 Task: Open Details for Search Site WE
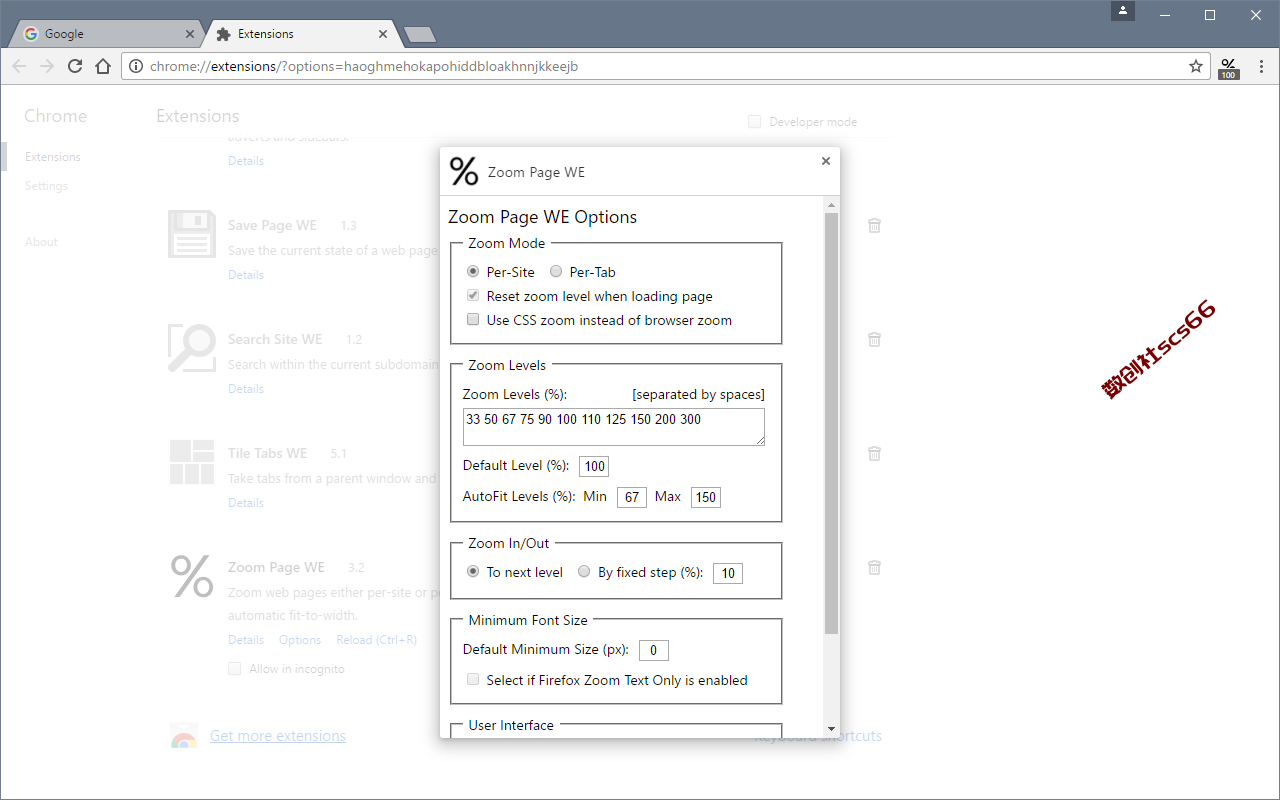point(246,389)
